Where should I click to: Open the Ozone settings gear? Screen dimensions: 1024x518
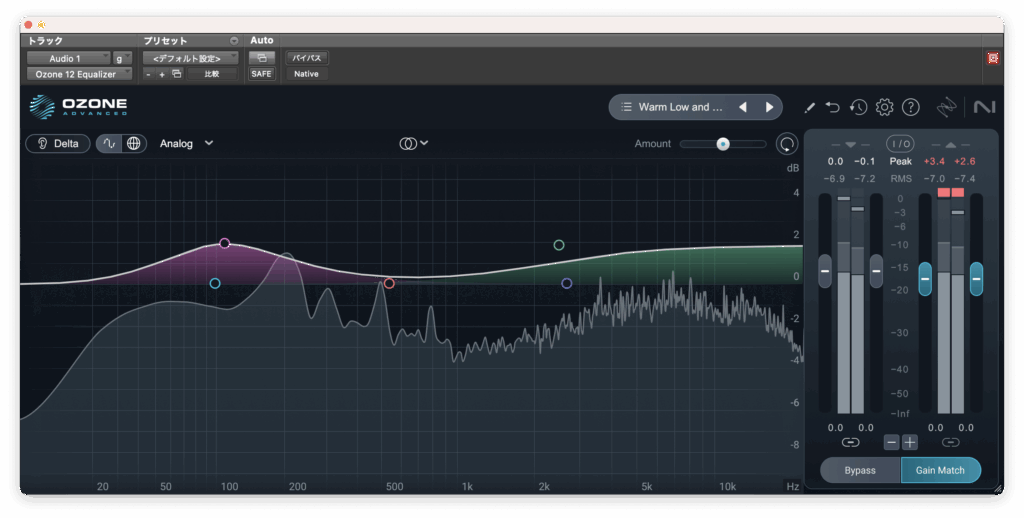884,107
